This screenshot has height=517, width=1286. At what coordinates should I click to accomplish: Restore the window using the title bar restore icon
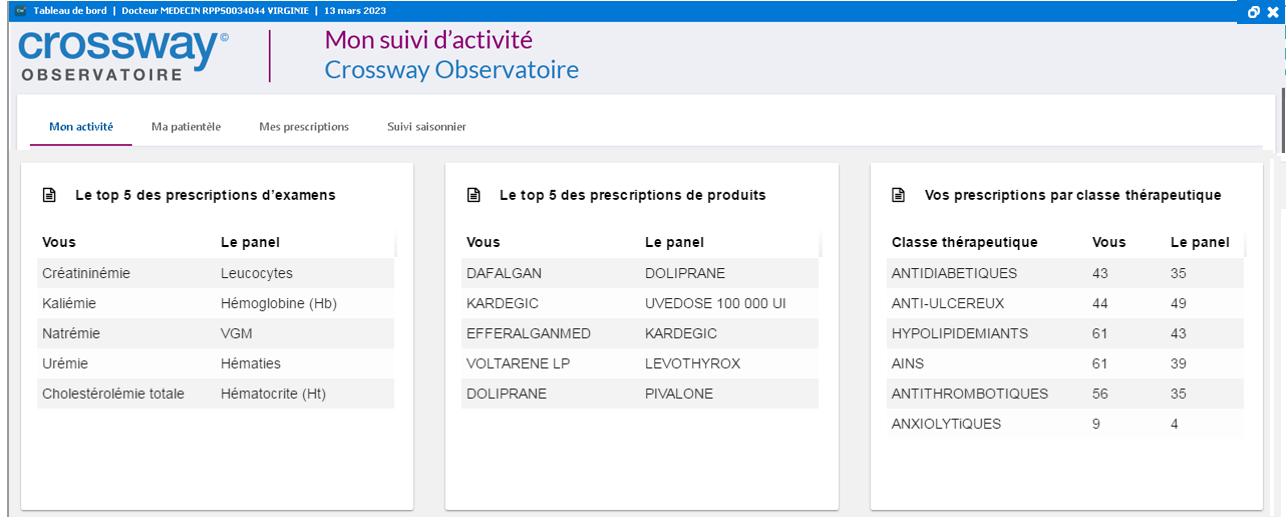click(1254, 12)
